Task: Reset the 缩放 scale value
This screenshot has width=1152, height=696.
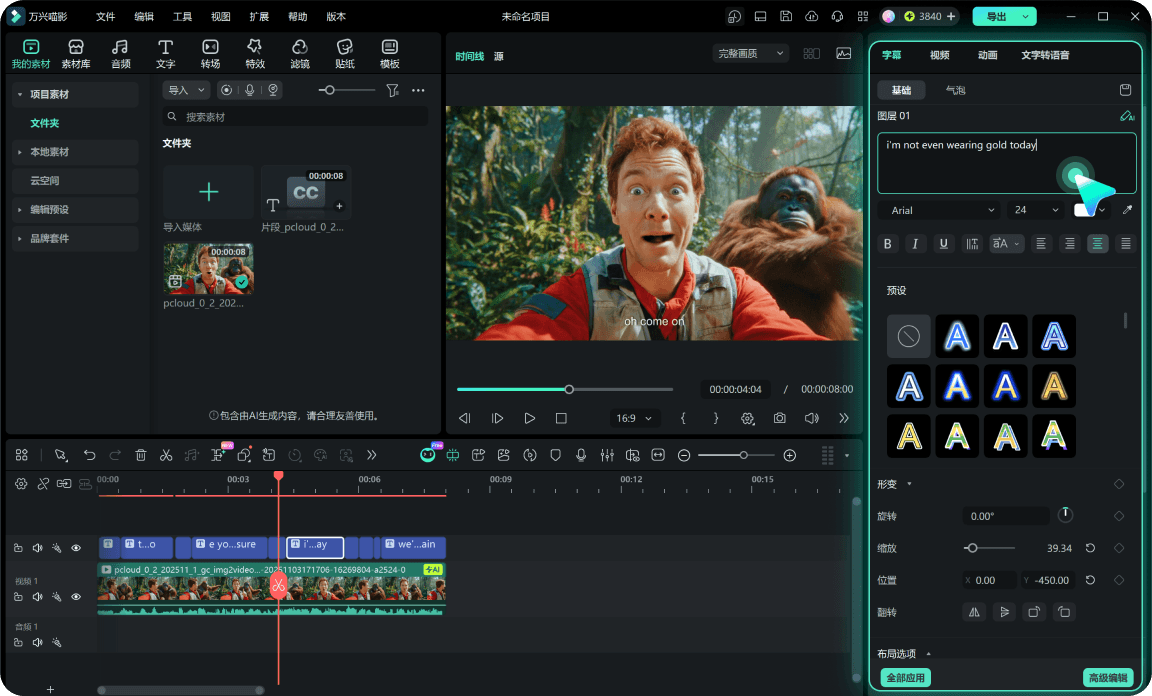Action: tap(1090, 548)
